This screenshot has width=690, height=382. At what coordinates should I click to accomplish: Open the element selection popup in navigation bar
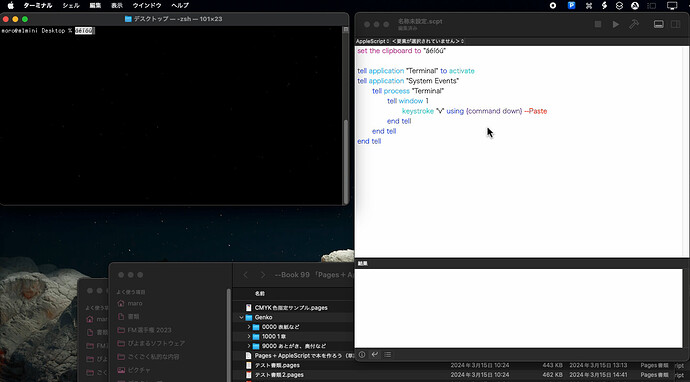pyautogui.click(x=428, y=41)
